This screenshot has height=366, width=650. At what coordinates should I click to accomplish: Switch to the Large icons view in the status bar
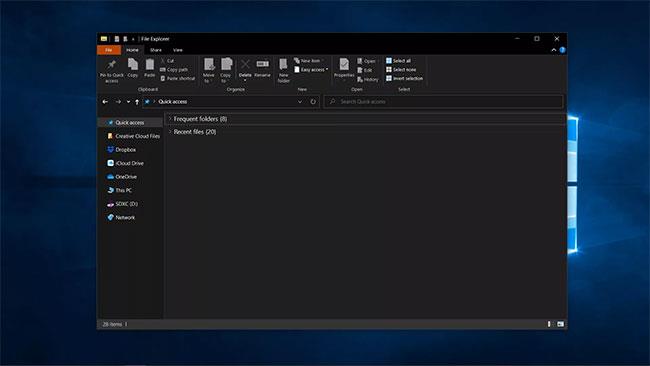560,324
